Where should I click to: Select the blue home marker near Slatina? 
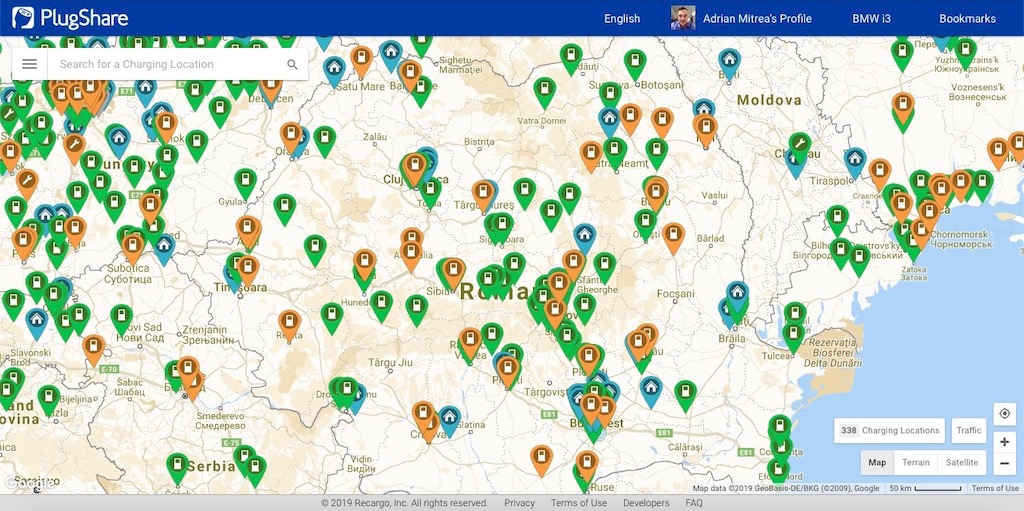click(x=450, y=417)
